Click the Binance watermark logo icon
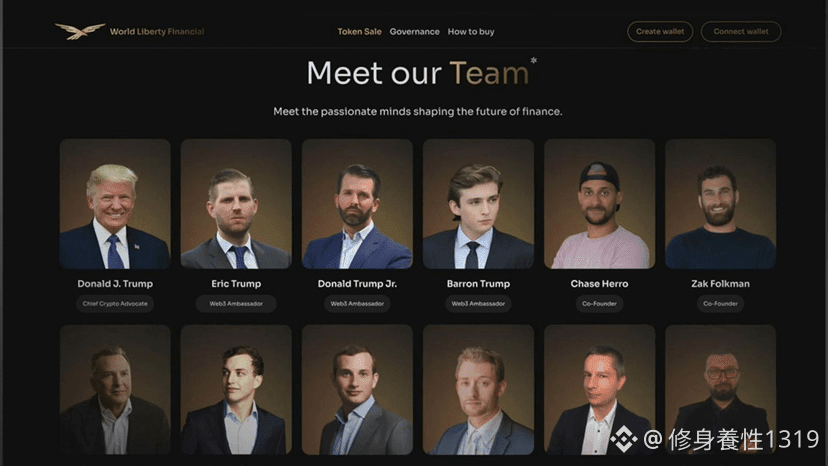828x466 pixels. pyautogui.click(x=624, y=439)
